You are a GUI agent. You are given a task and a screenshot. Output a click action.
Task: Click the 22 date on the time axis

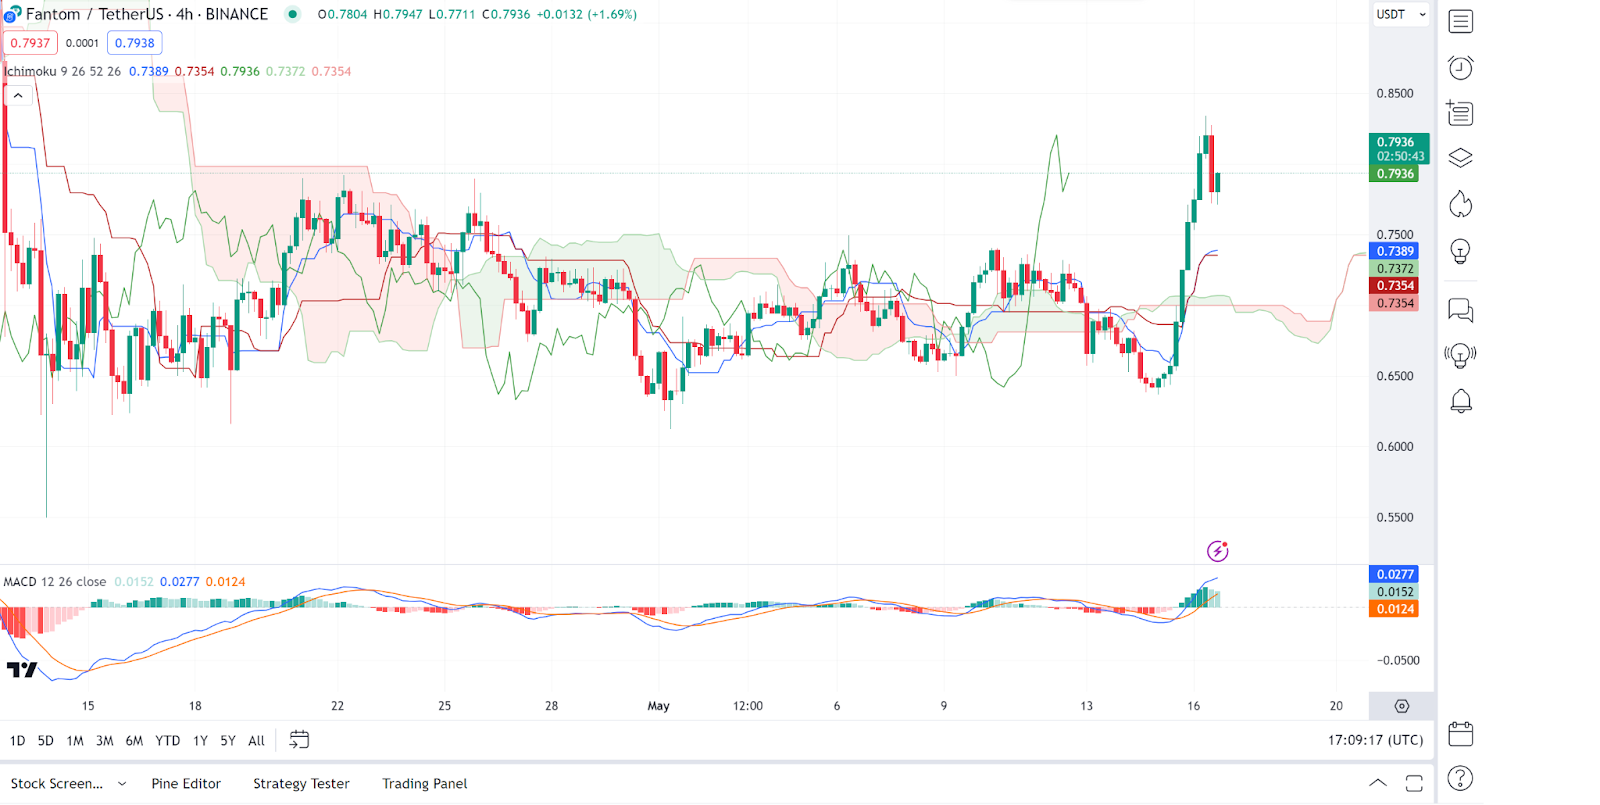pos(337,706)
